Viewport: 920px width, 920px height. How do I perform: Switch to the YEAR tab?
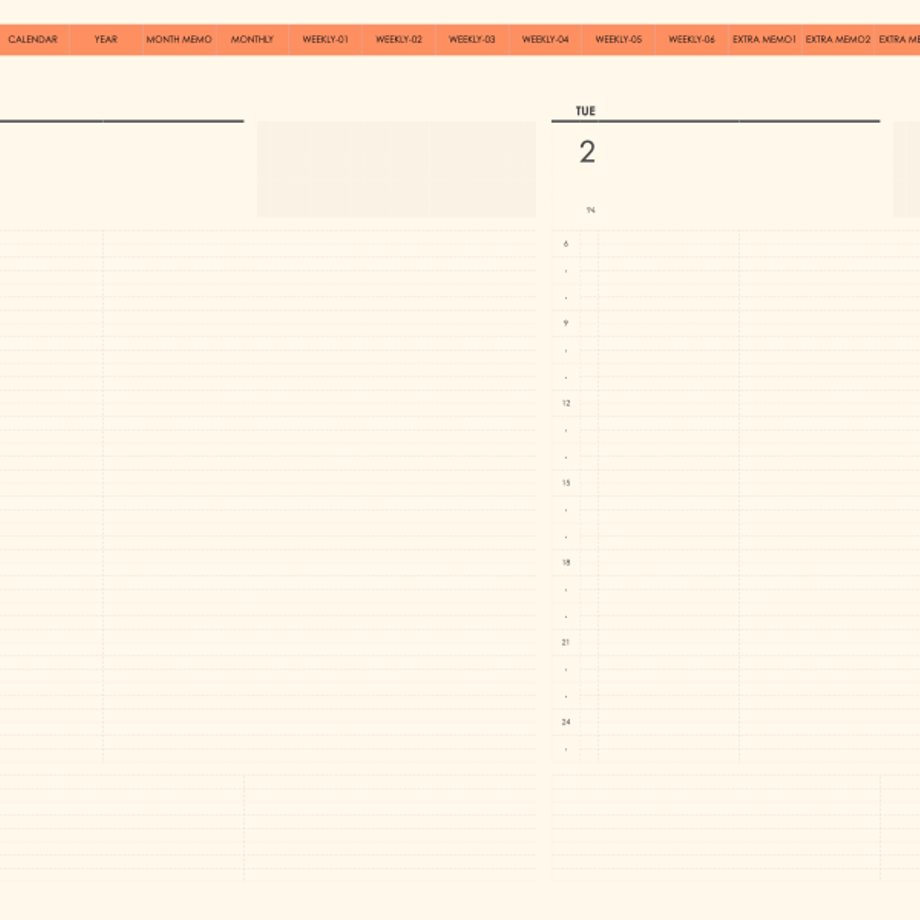(106, 39)
